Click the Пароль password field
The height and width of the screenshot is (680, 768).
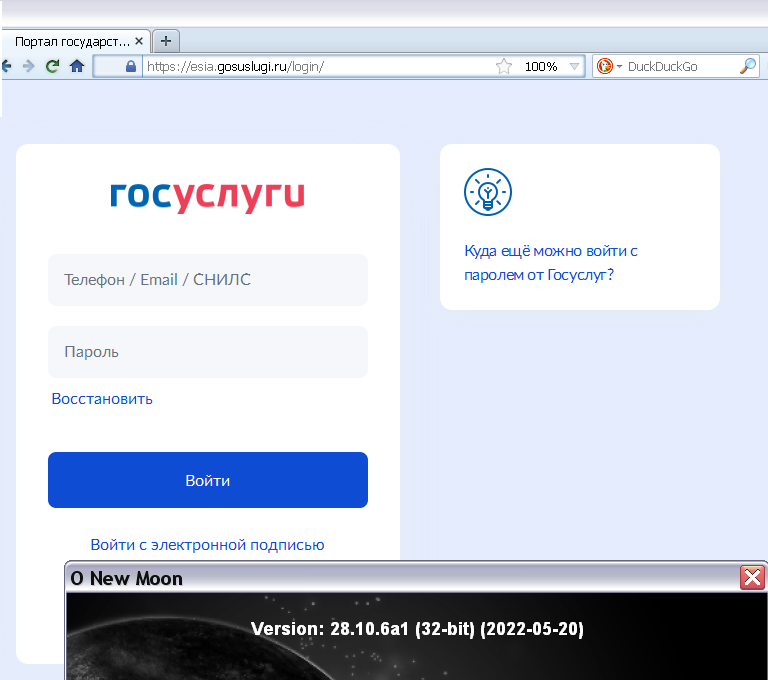click(208, 352)
